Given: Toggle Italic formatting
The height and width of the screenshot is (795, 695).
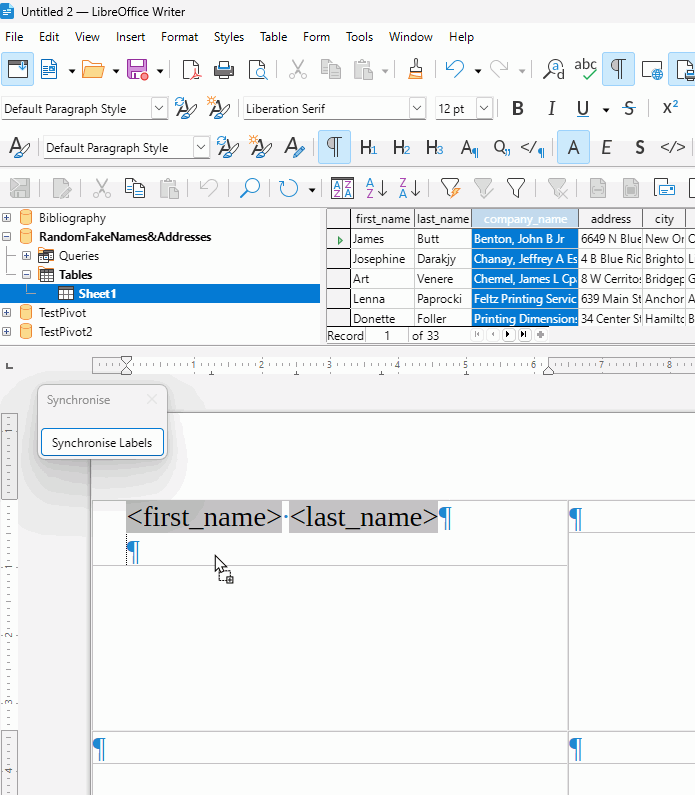Looking at the screenshot, I should tap(550, 109).
